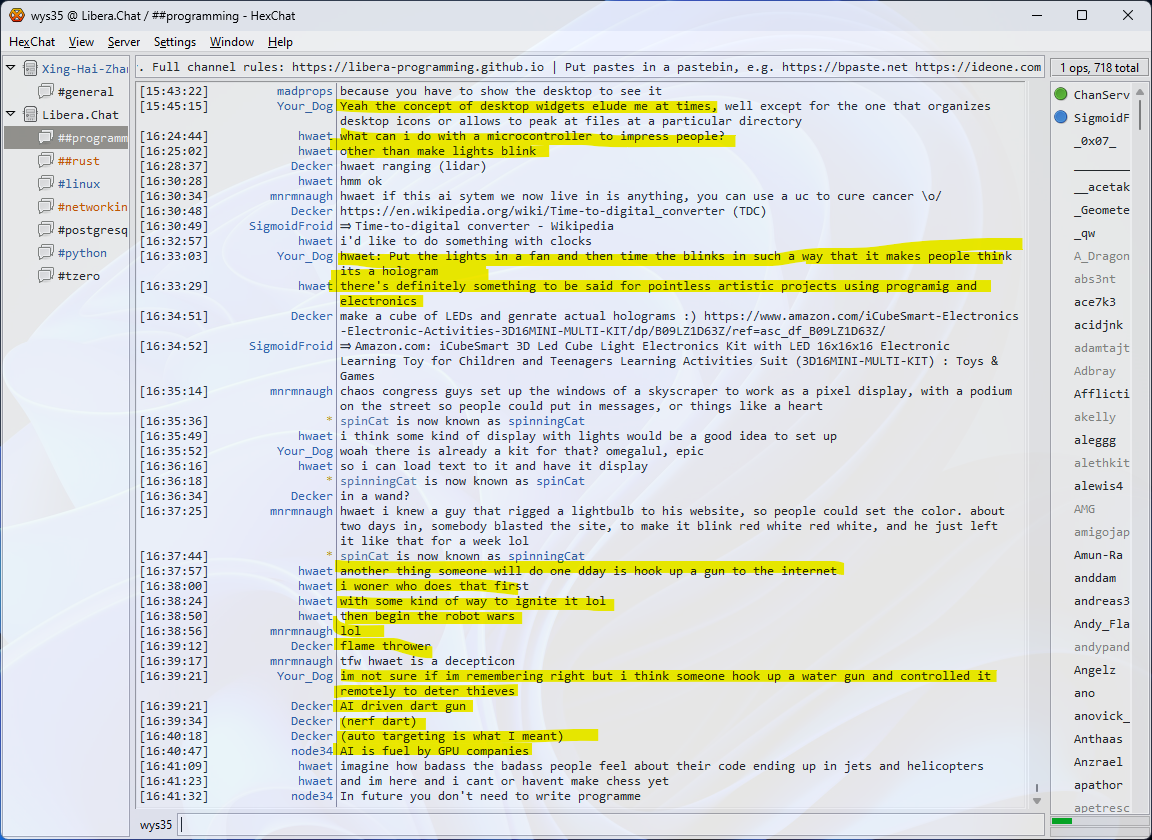Click the ##rust channel icon

45,161
